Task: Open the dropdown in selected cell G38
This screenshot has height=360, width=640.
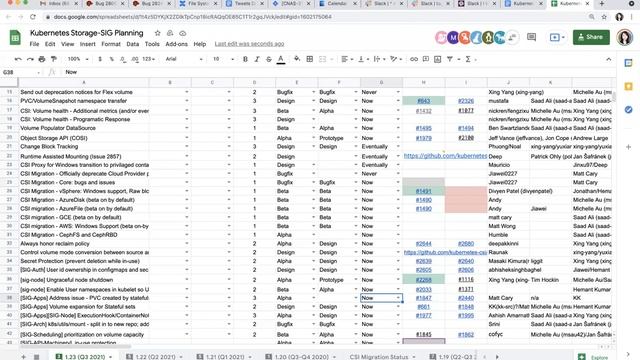Action: [x=398, y=298]
